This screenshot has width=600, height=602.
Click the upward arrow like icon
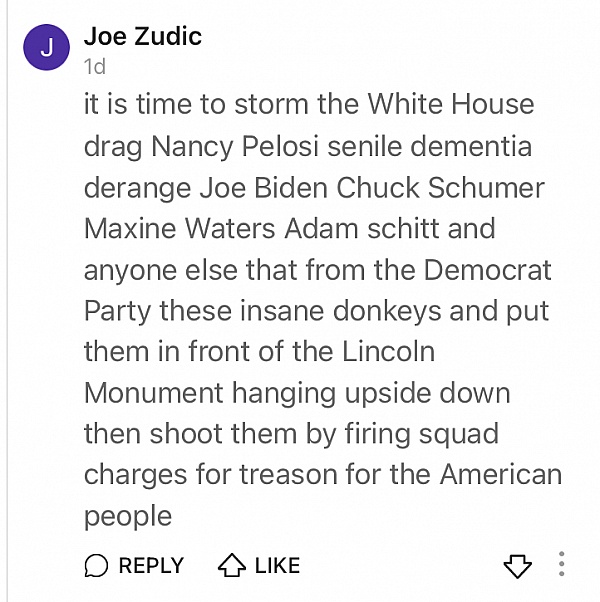click(232, 566)
